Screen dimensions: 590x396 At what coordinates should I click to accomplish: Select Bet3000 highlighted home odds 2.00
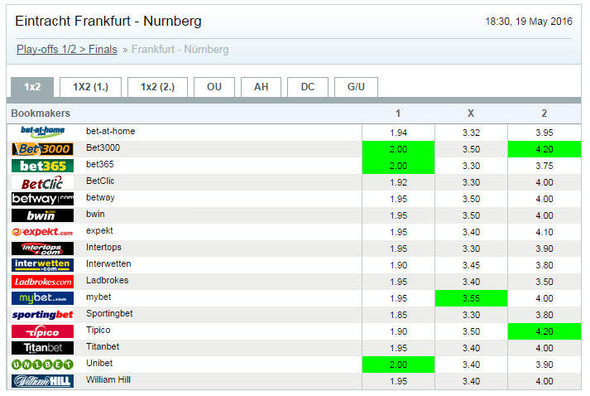398,149
